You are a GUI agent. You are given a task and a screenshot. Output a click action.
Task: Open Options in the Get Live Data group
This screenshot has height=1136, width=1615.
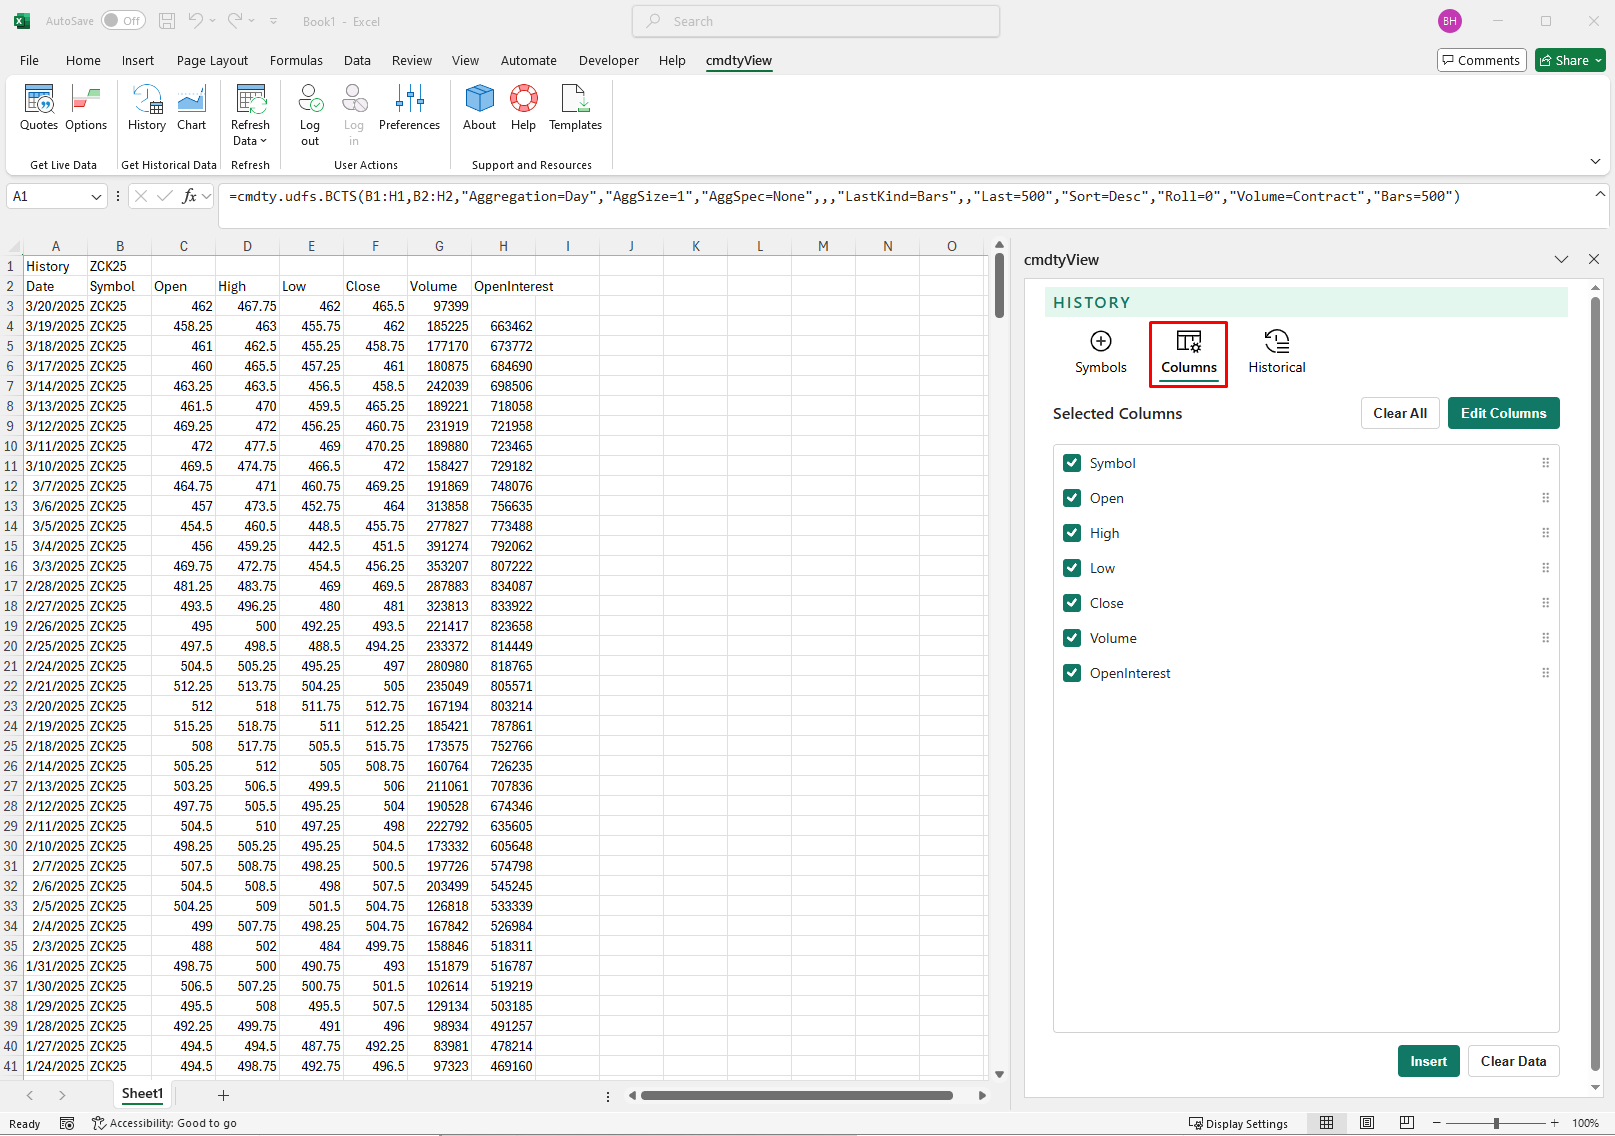tap(86, 108)
